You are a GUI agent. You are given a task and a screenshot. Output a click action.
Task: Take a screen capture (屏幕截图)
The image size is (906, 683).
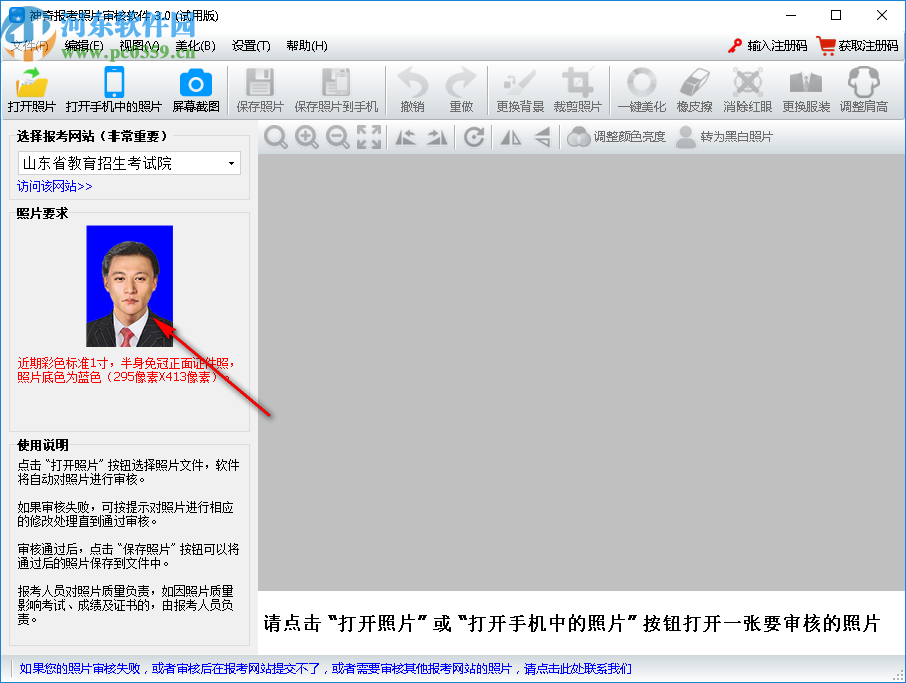196,90
